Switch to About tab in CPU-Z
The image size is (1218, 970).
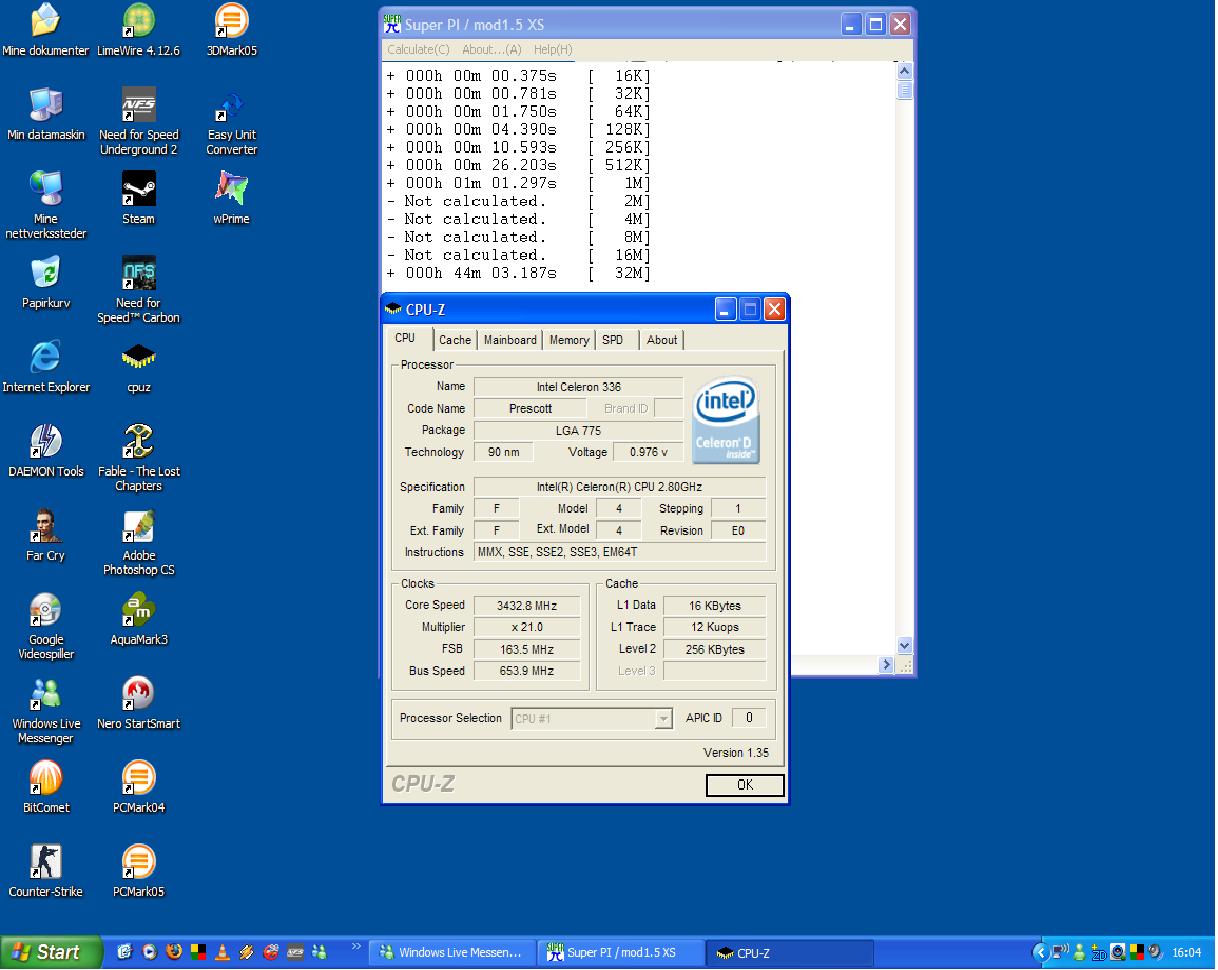pos(662,340)
